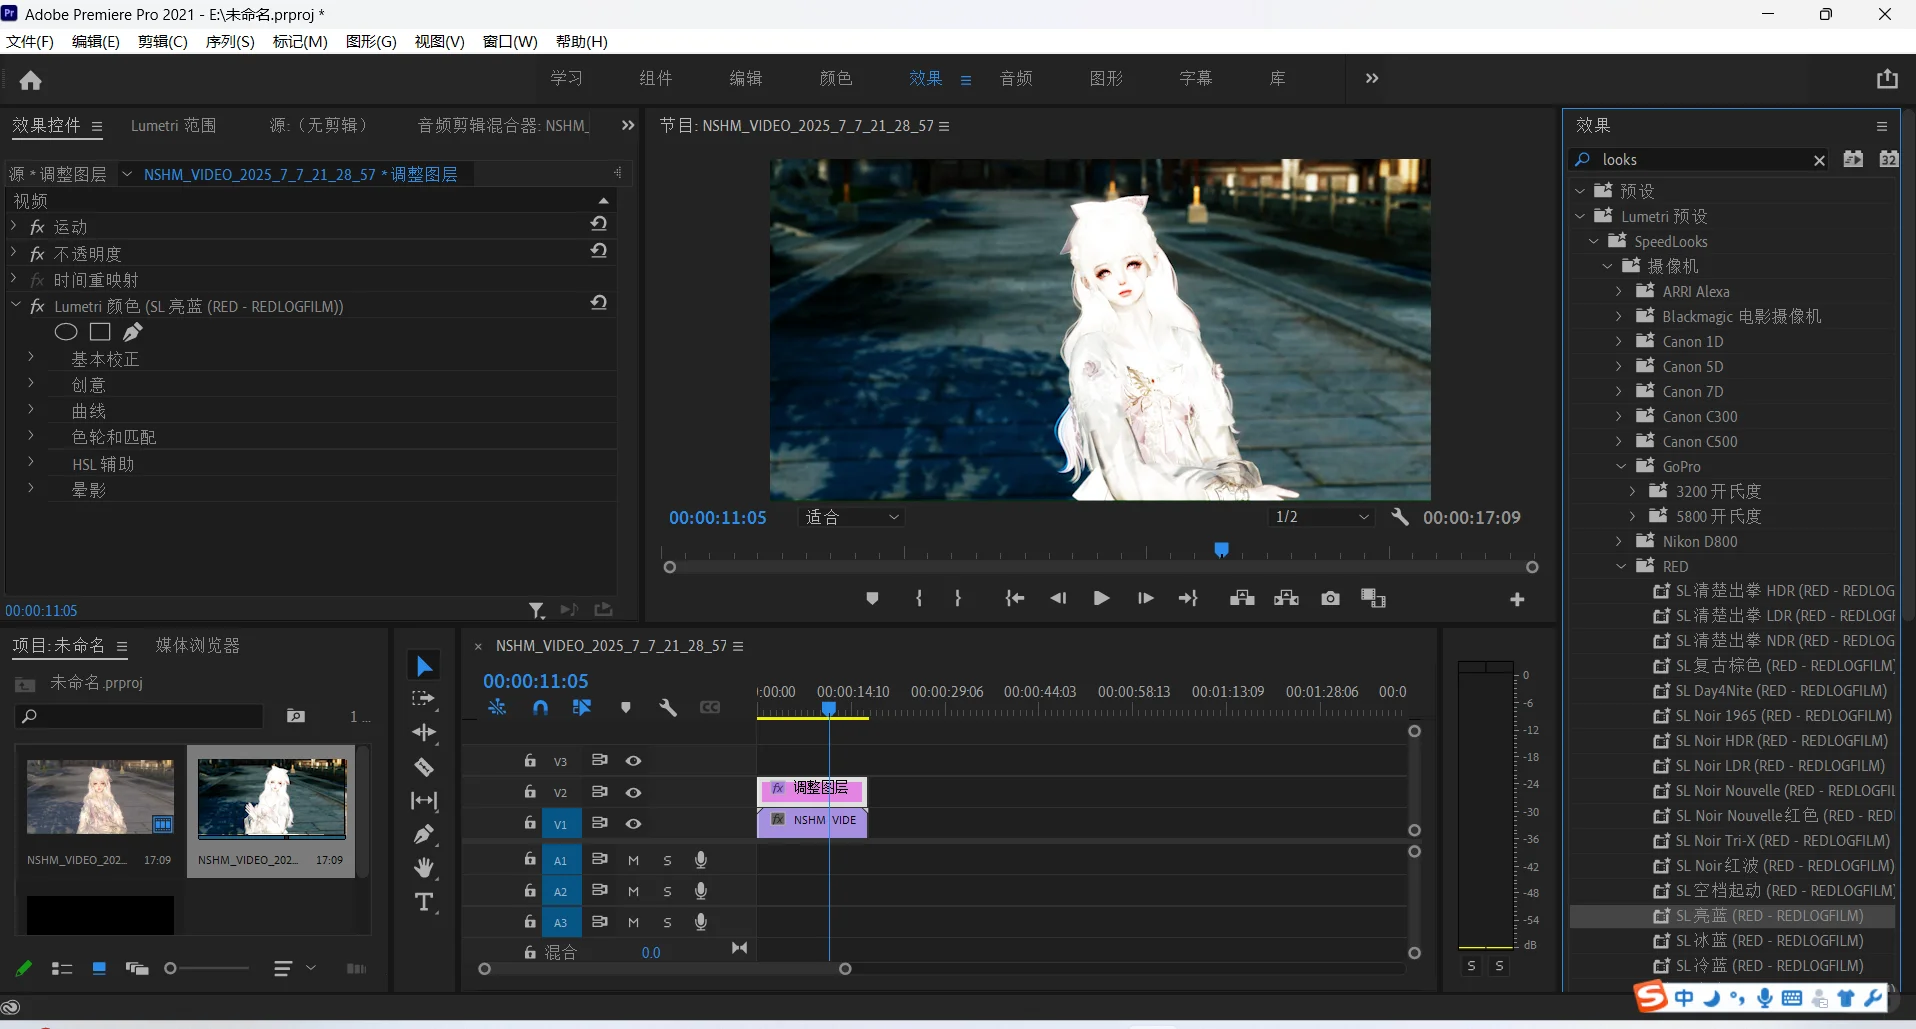Mute audio track A1

tap(633, 860)
